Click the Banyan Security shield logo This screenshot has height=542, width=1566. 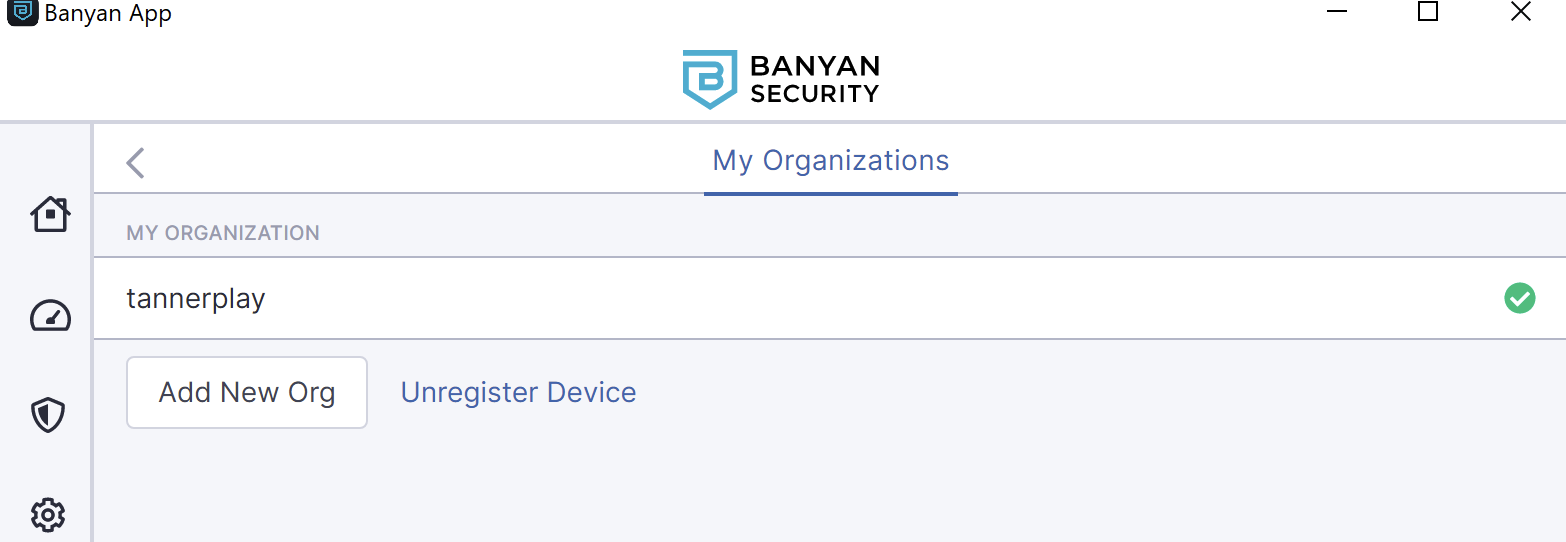pyautogui.click(x=709, y=79)
